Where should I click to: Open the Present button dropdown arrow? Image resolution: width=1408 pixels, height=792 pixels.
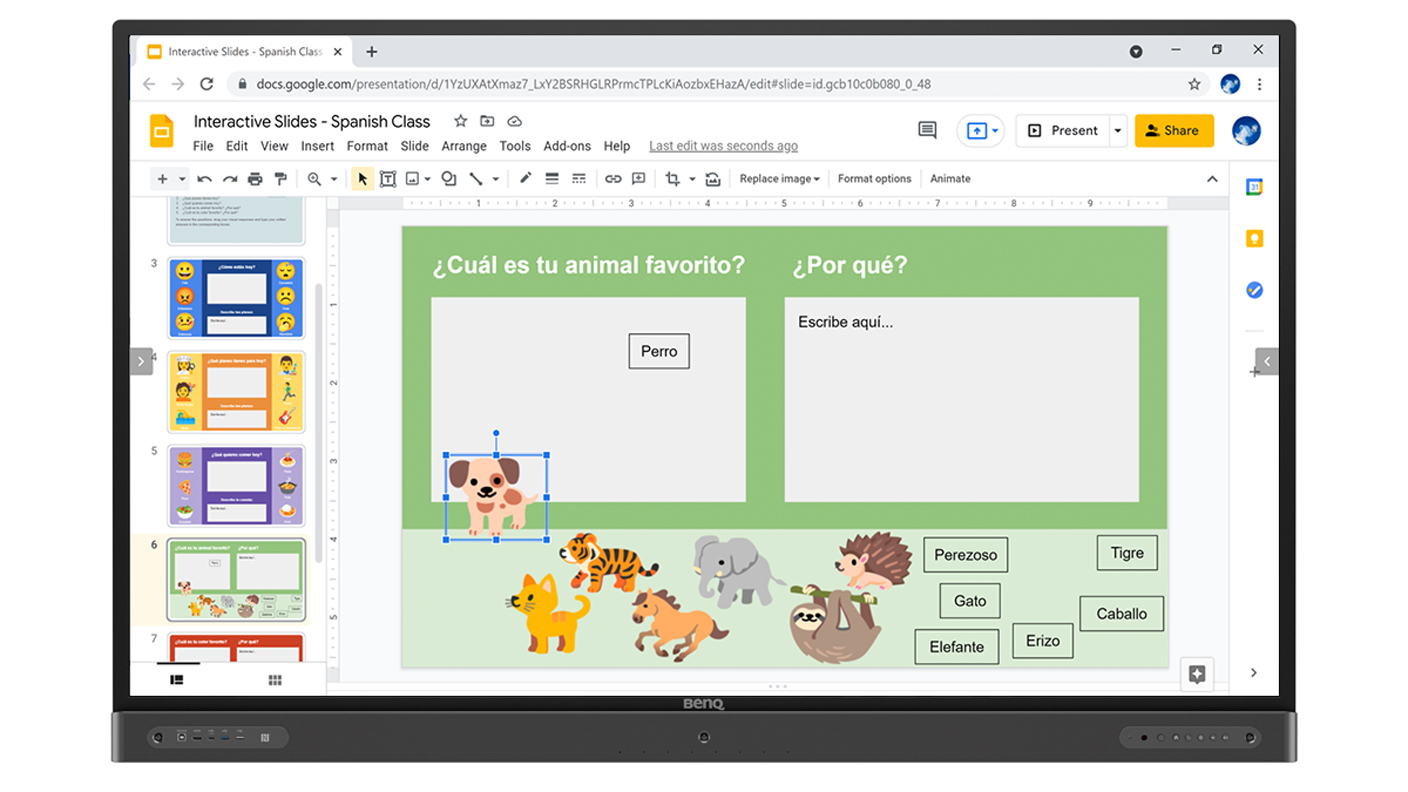pyautogui.click(x=1117, y=130)
